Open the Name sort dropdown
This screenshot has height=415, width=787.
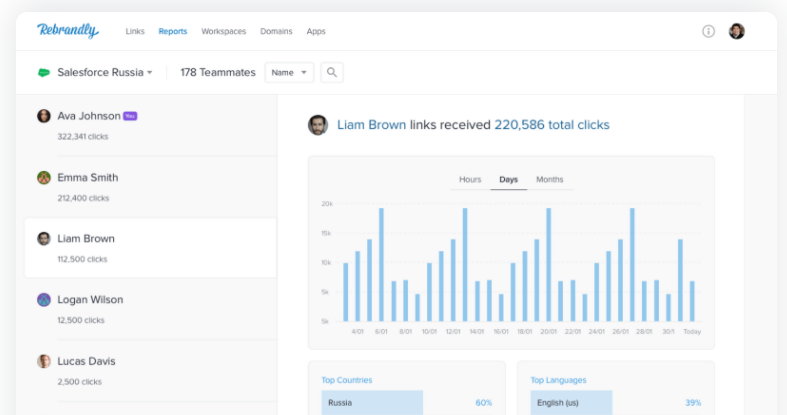289,72
